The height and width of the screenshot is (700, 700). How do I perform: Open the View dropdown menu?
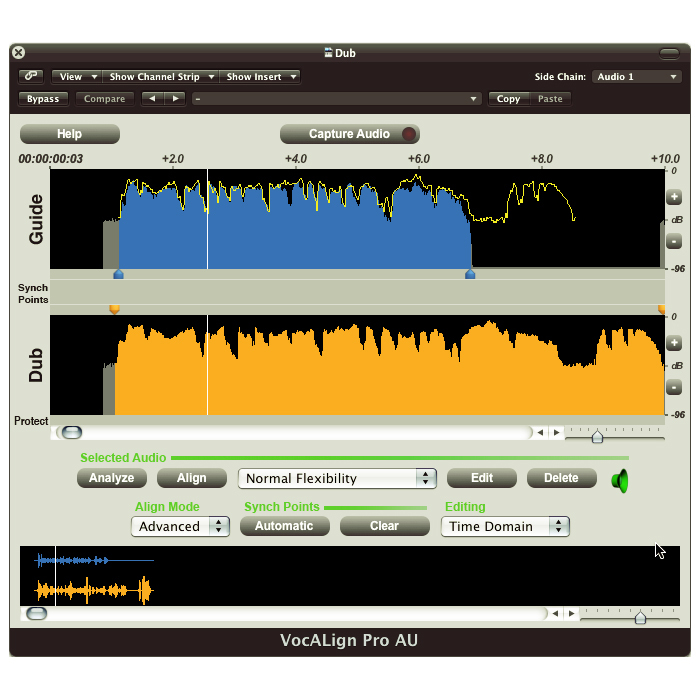(77, 76)
